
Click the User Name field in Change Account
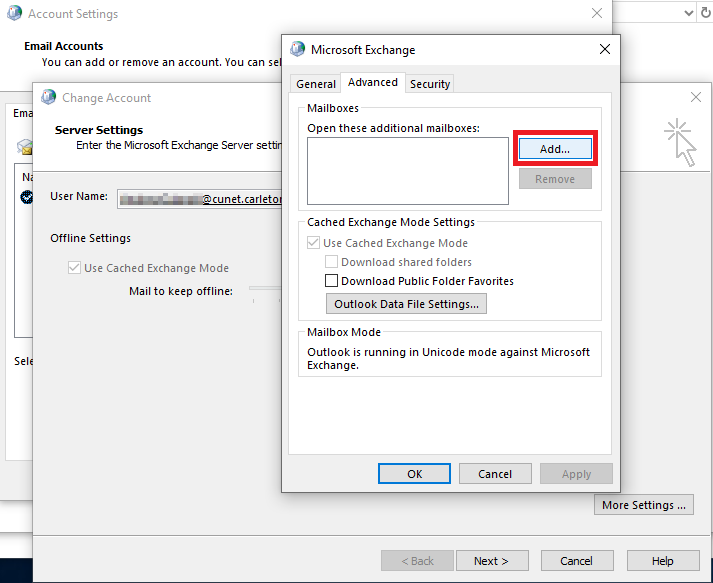[x=200, y=199]
